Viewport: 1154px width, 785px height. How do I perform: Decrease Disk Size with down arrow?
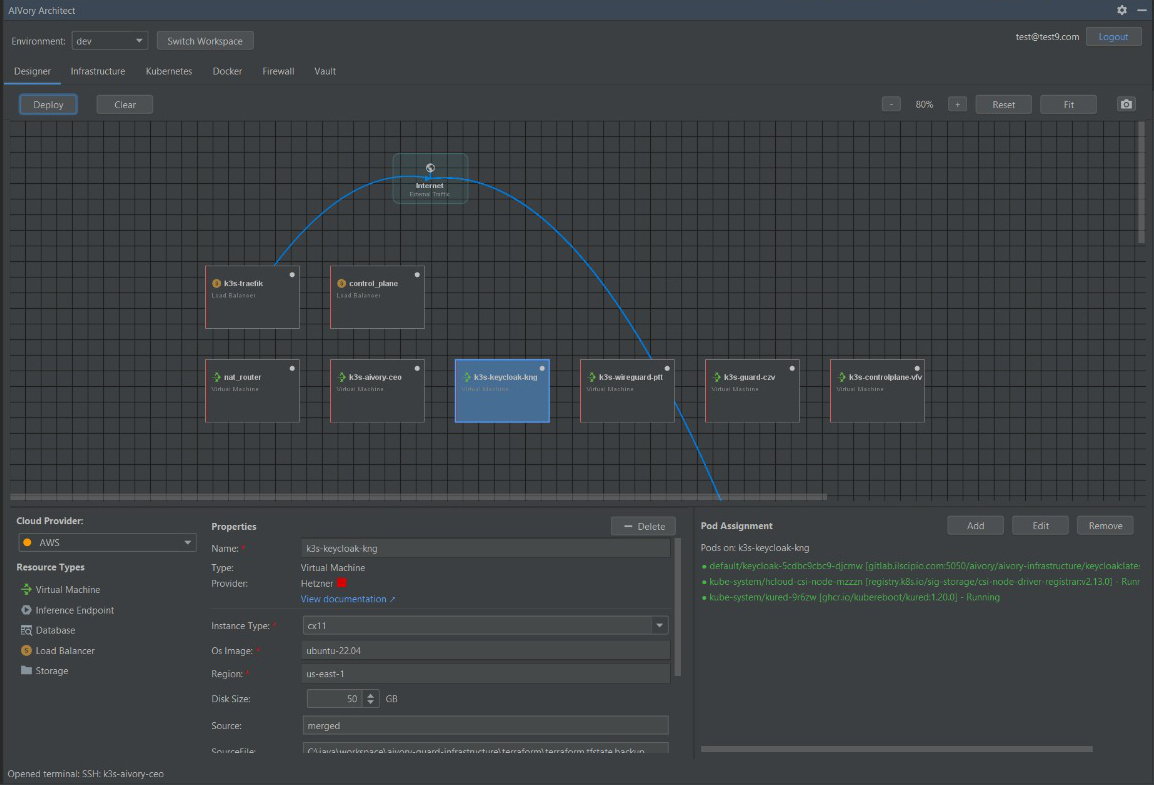pyautogui.click(x=371, y=703)
